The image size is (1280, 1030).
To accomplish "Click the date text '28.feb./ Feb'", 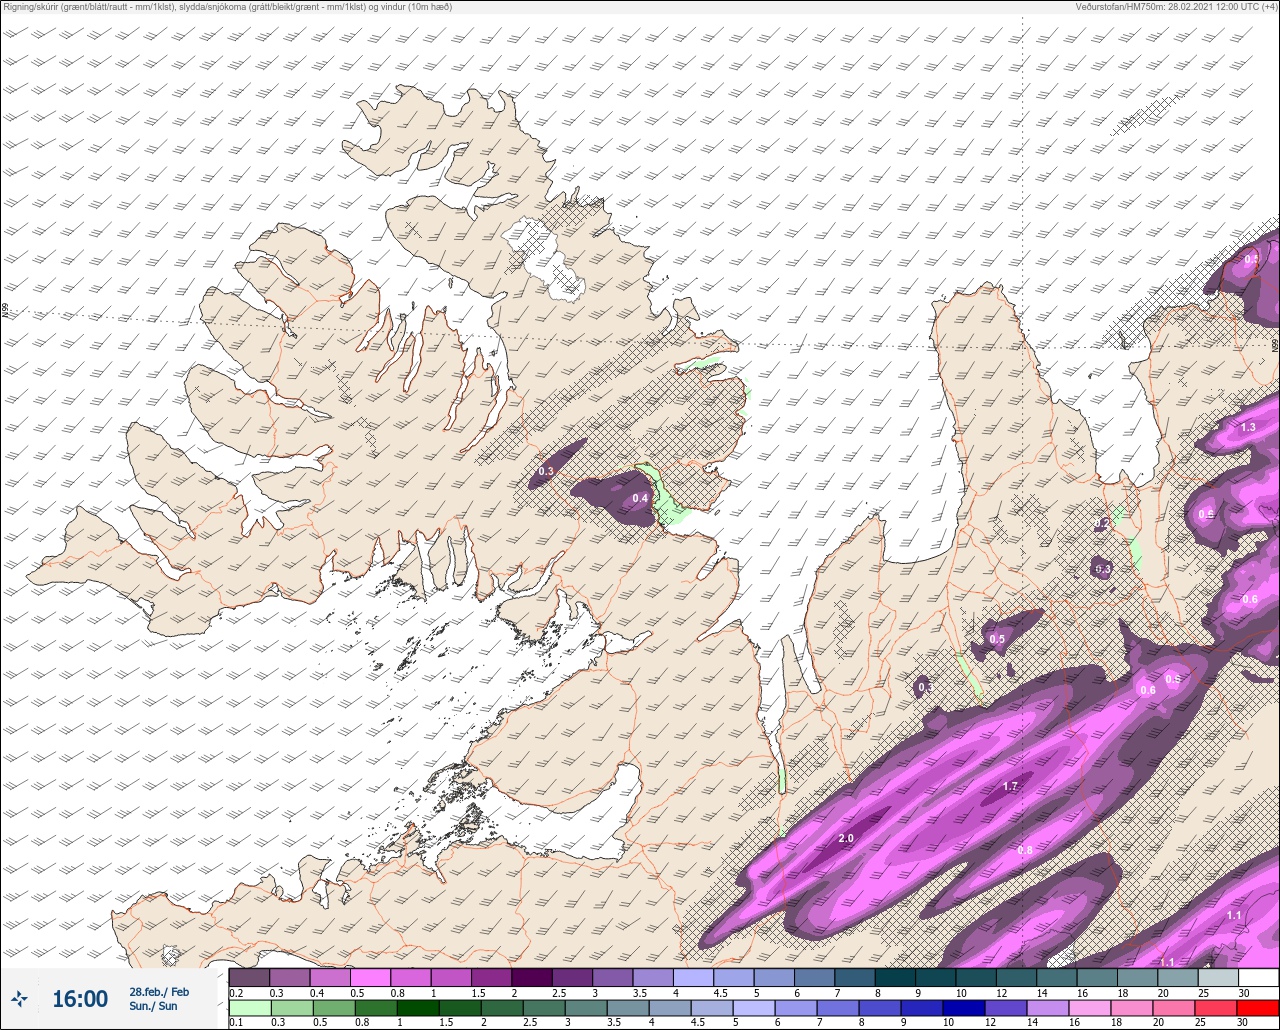I will tap(159, 991).
